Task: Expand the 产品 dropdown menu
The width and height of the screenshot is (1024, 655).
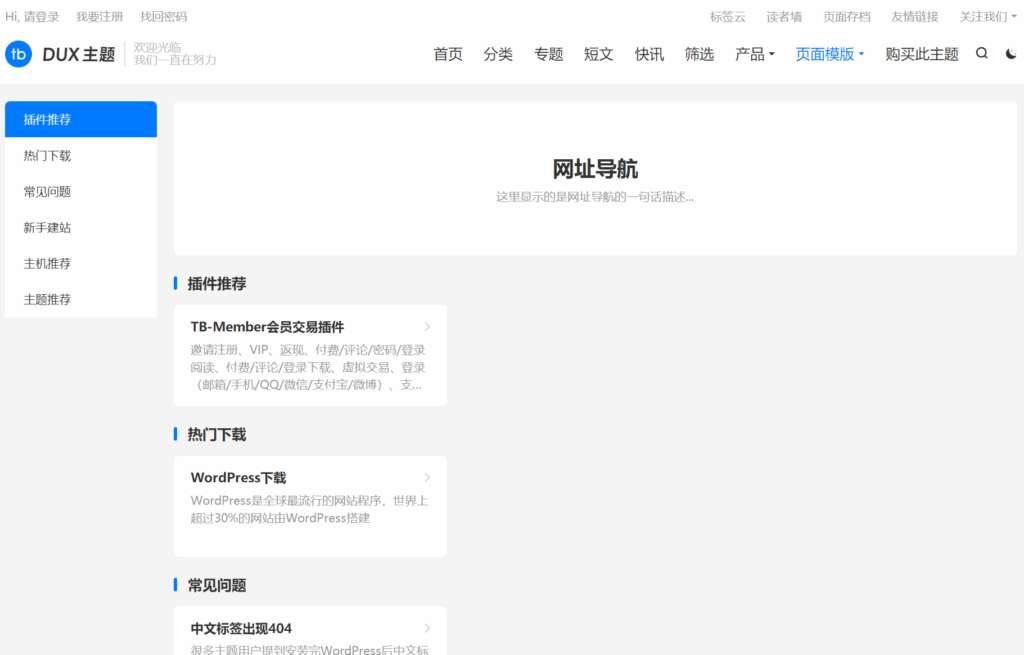Action: [x=754, y=54]
